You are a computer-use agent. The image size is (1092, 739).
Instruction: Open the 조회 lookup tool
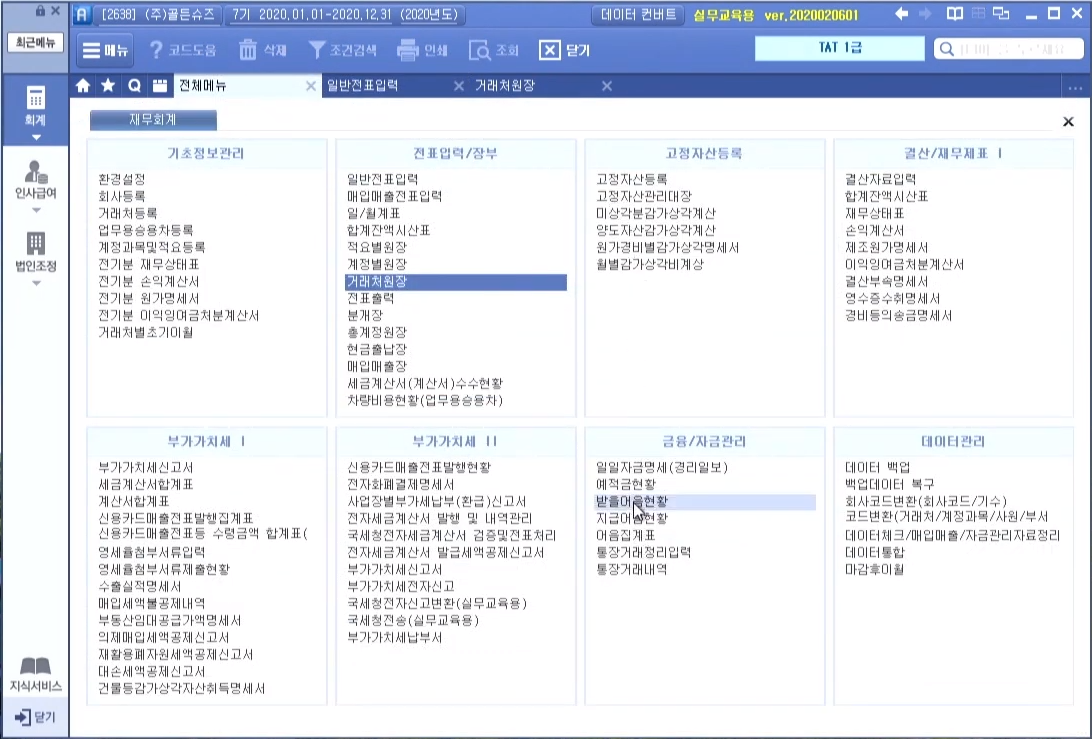pyautogui.click(x=480, y=50)
